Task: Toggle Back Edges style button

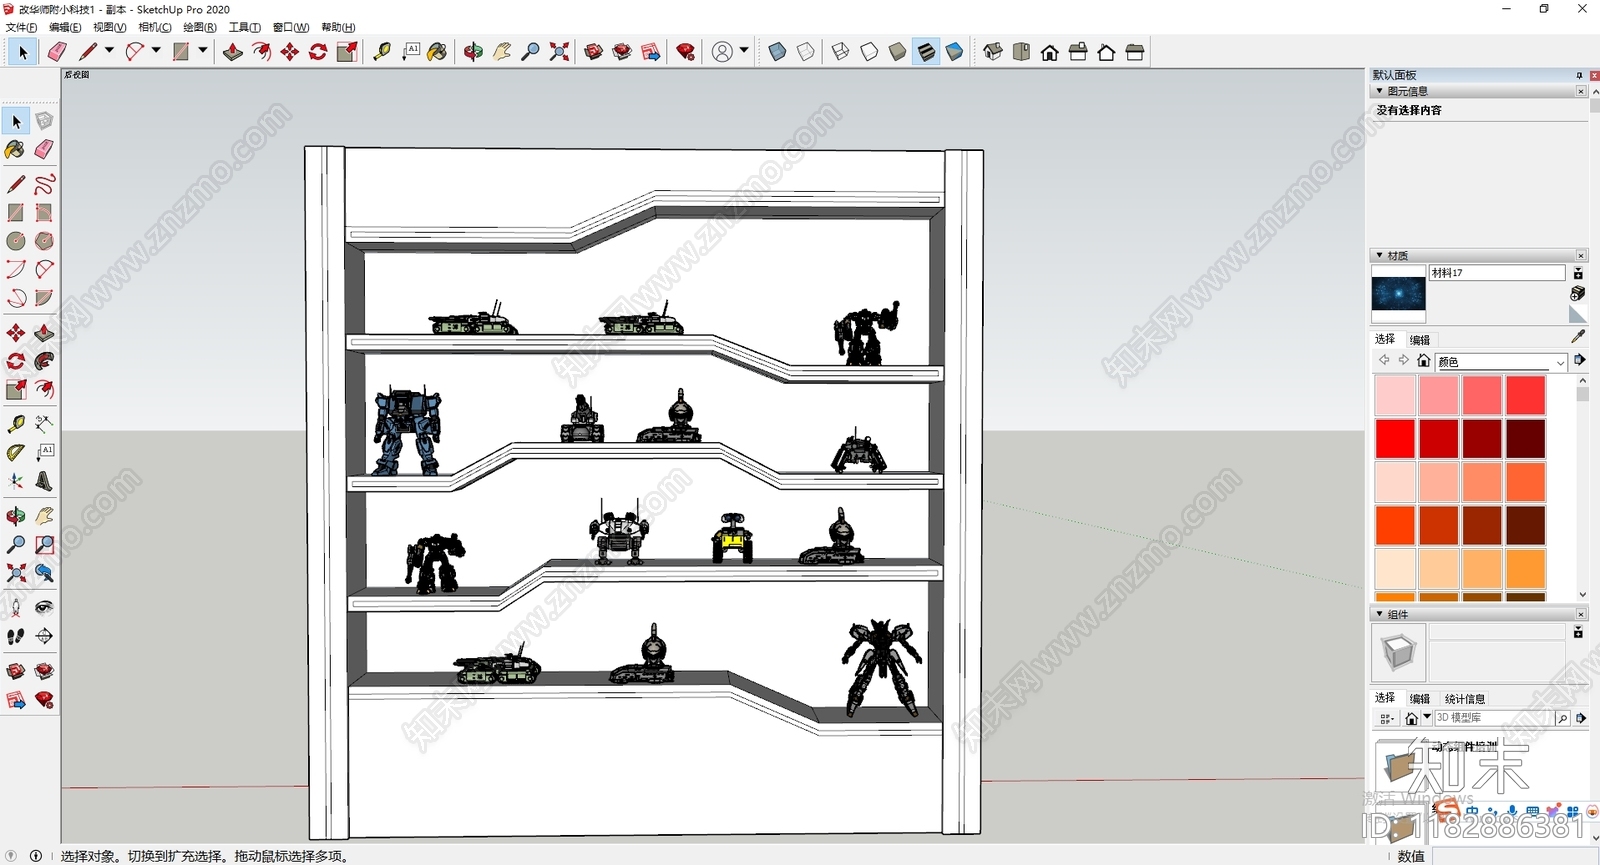Action: pyautogui.click(x=806, y=52)
